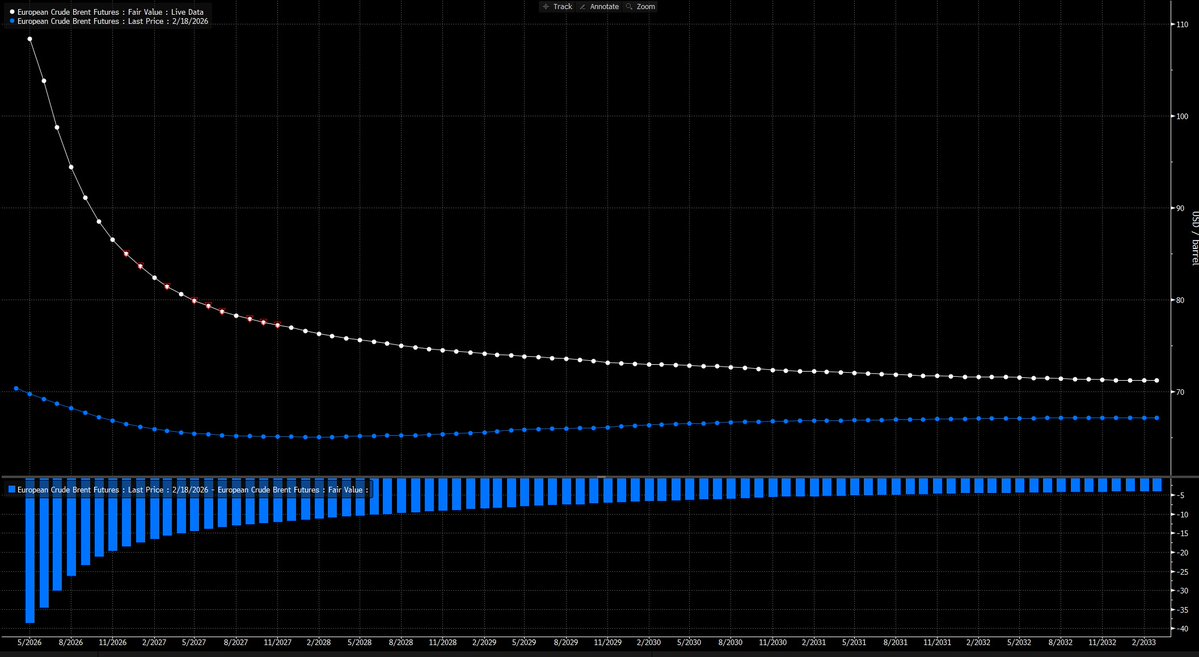Activate the Track crosshair tool
Screen dimensions: 1199x657
tap(557, 6)
